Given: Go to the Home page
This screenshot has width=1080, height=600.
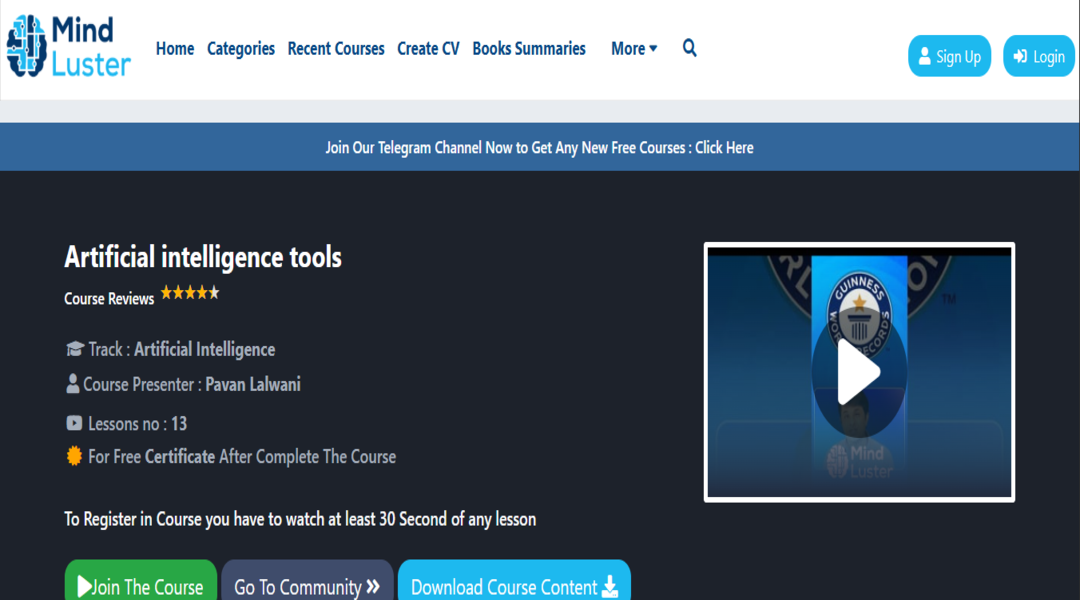Looking at the screenshot, I should pos(175,49).
